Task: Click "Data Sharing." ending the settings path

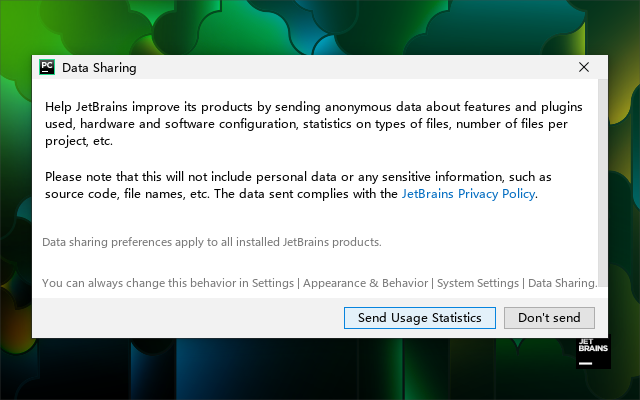Action: (x=562, y=283)
